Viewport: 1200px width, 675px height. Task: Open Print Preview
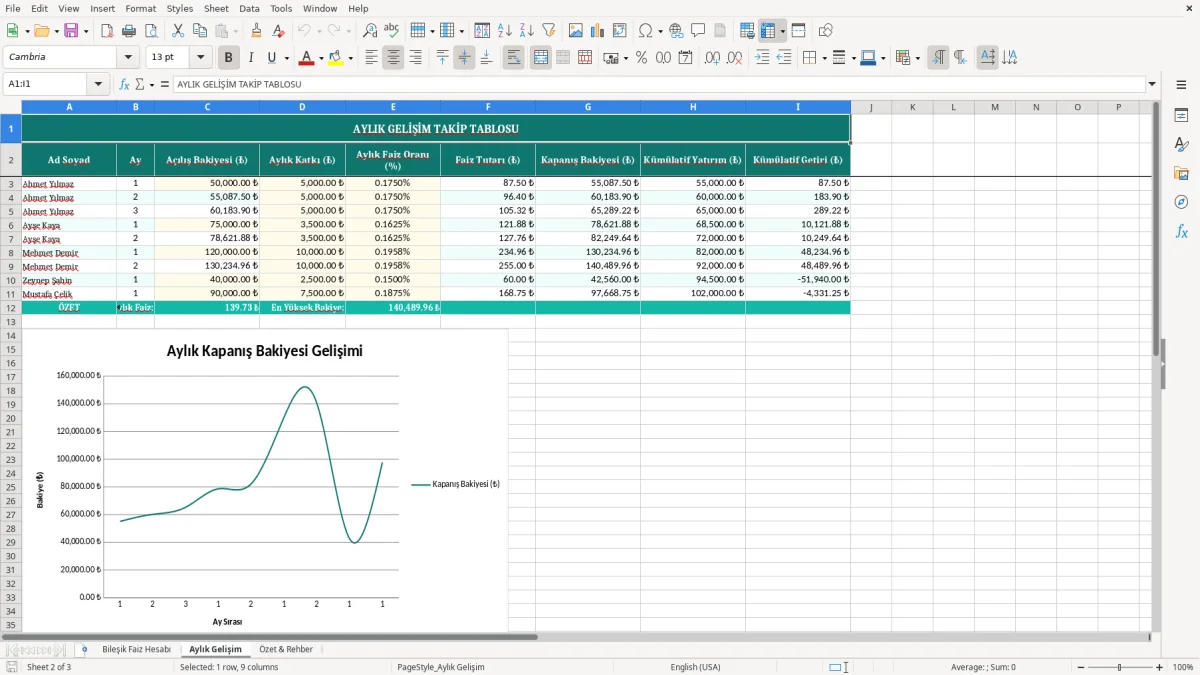click(x=151, y=31)
